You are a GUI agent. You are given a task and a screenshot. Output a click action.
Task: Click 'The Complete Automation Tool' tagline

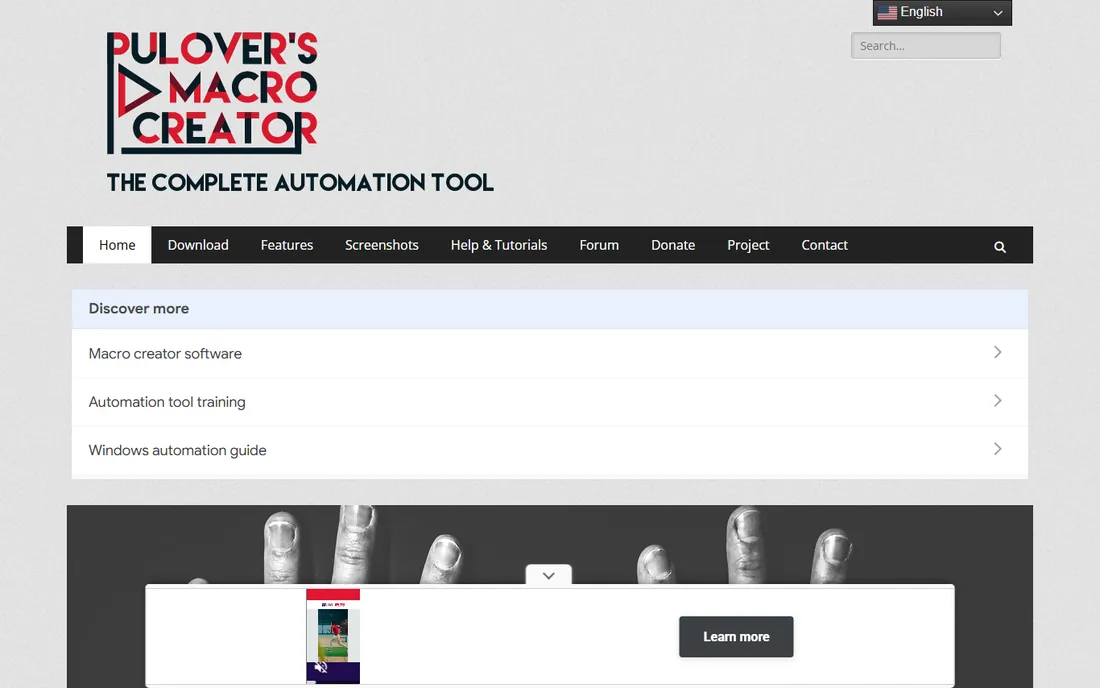point(300,182)
